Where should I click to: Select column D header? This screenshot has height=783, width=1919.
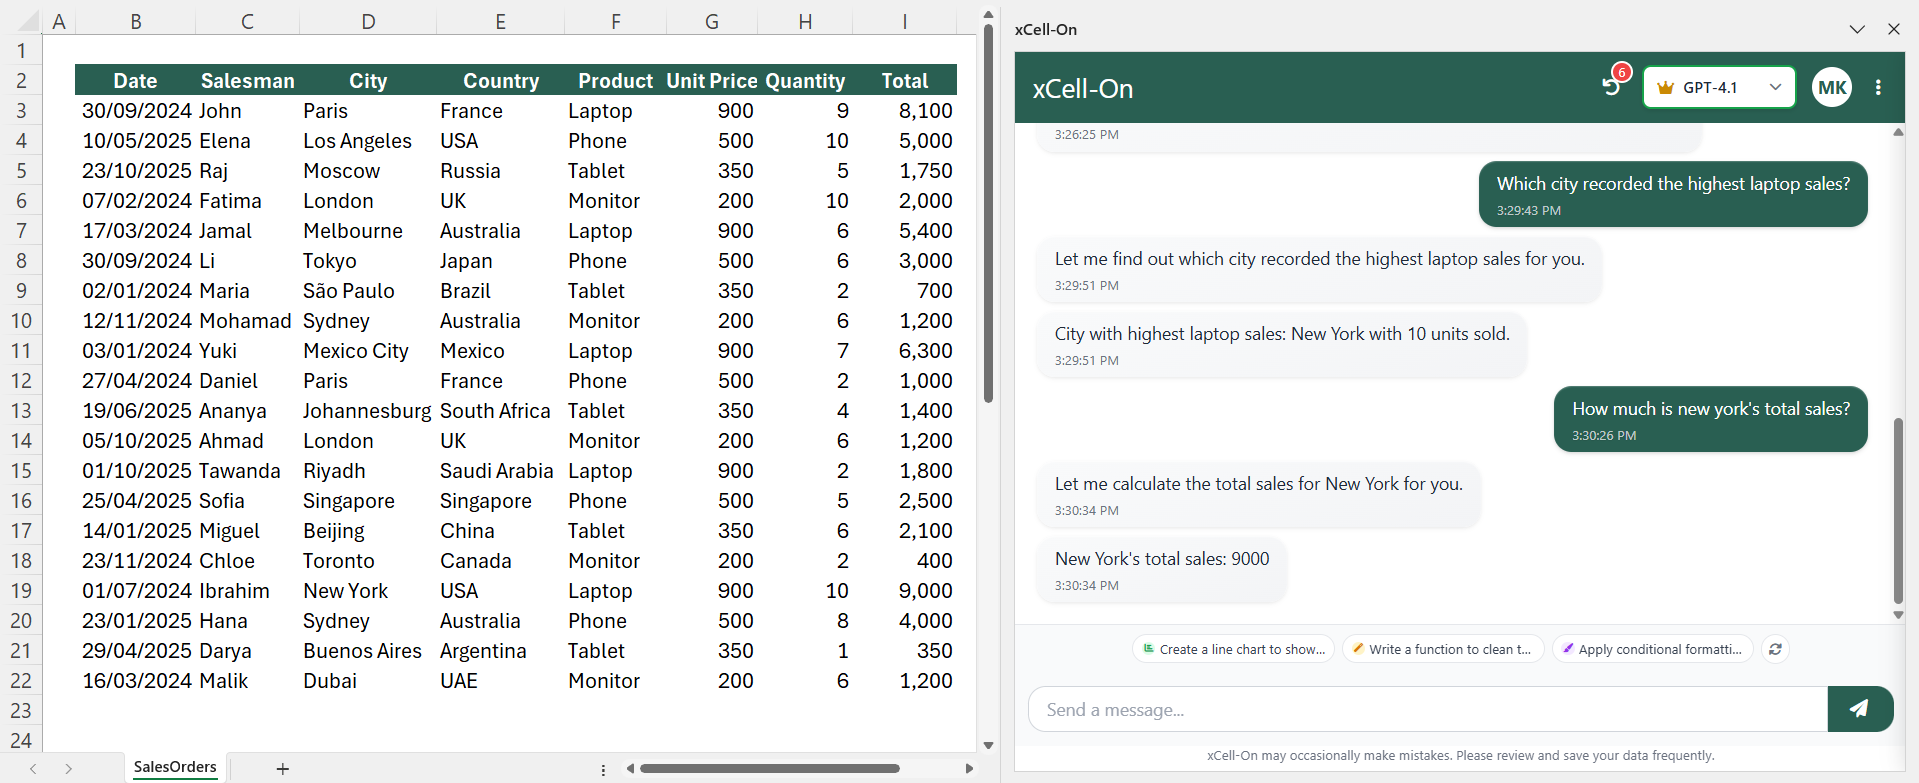(368, 21)
